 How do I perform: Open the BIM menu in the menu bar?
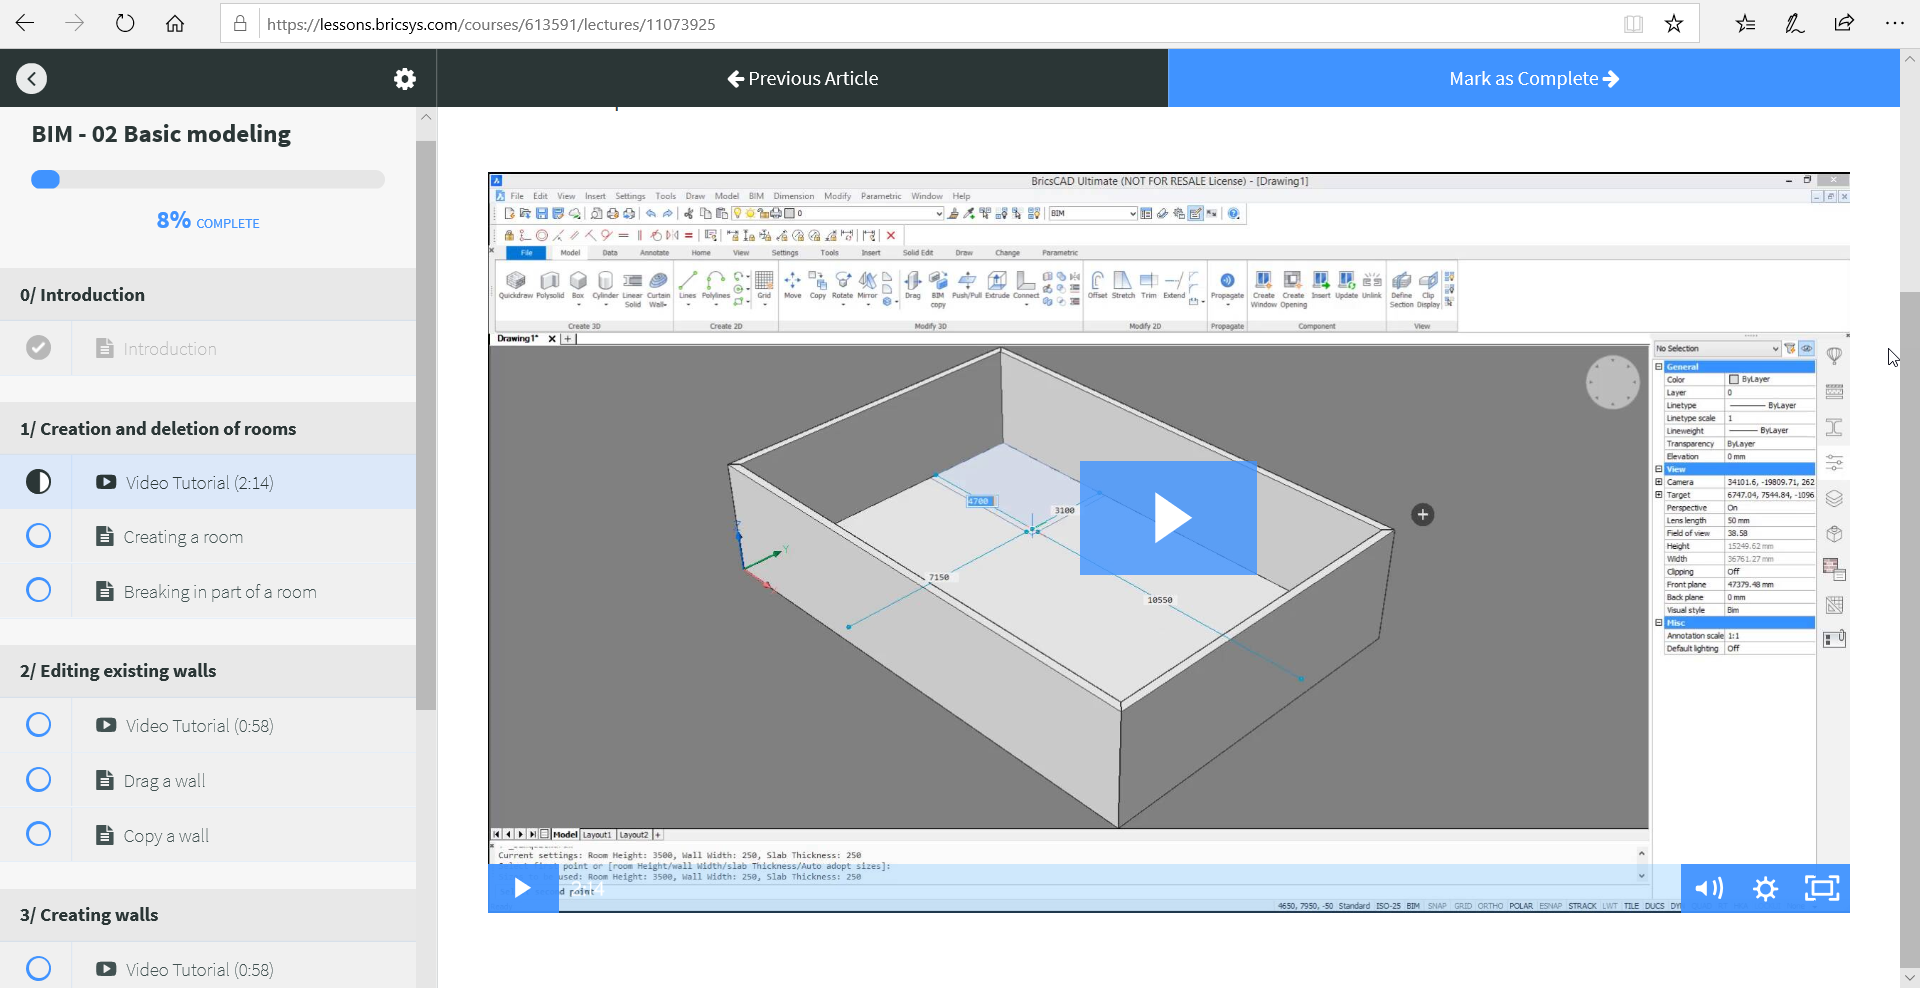click(x=755, y=196)
